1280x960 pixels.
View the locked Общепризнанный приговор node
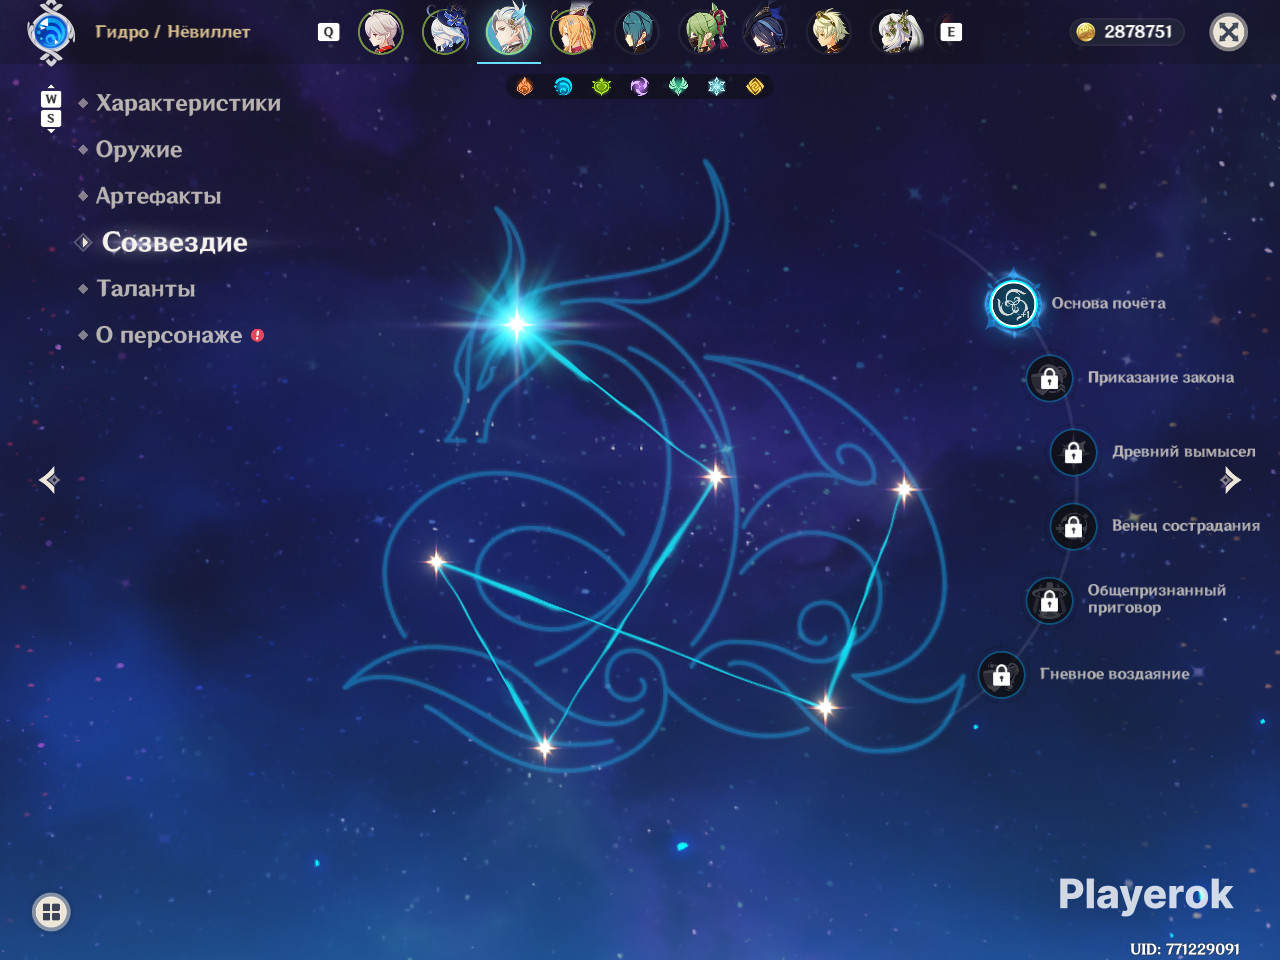[x=1050, y=601]
